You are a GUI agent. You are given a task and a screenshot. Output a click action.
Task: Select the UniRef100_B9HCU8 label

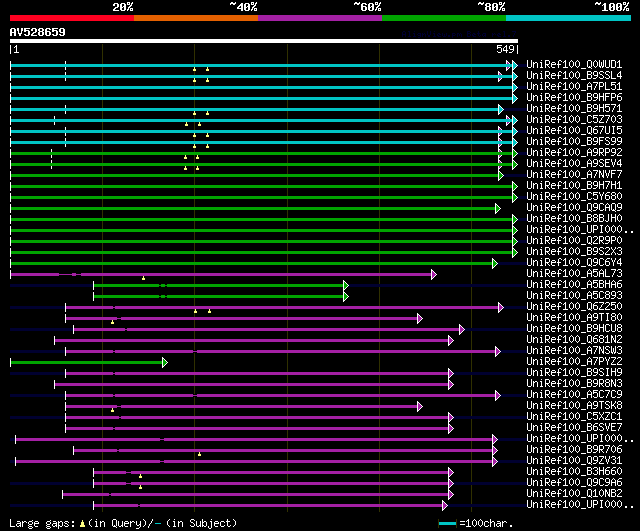point(574,329)
